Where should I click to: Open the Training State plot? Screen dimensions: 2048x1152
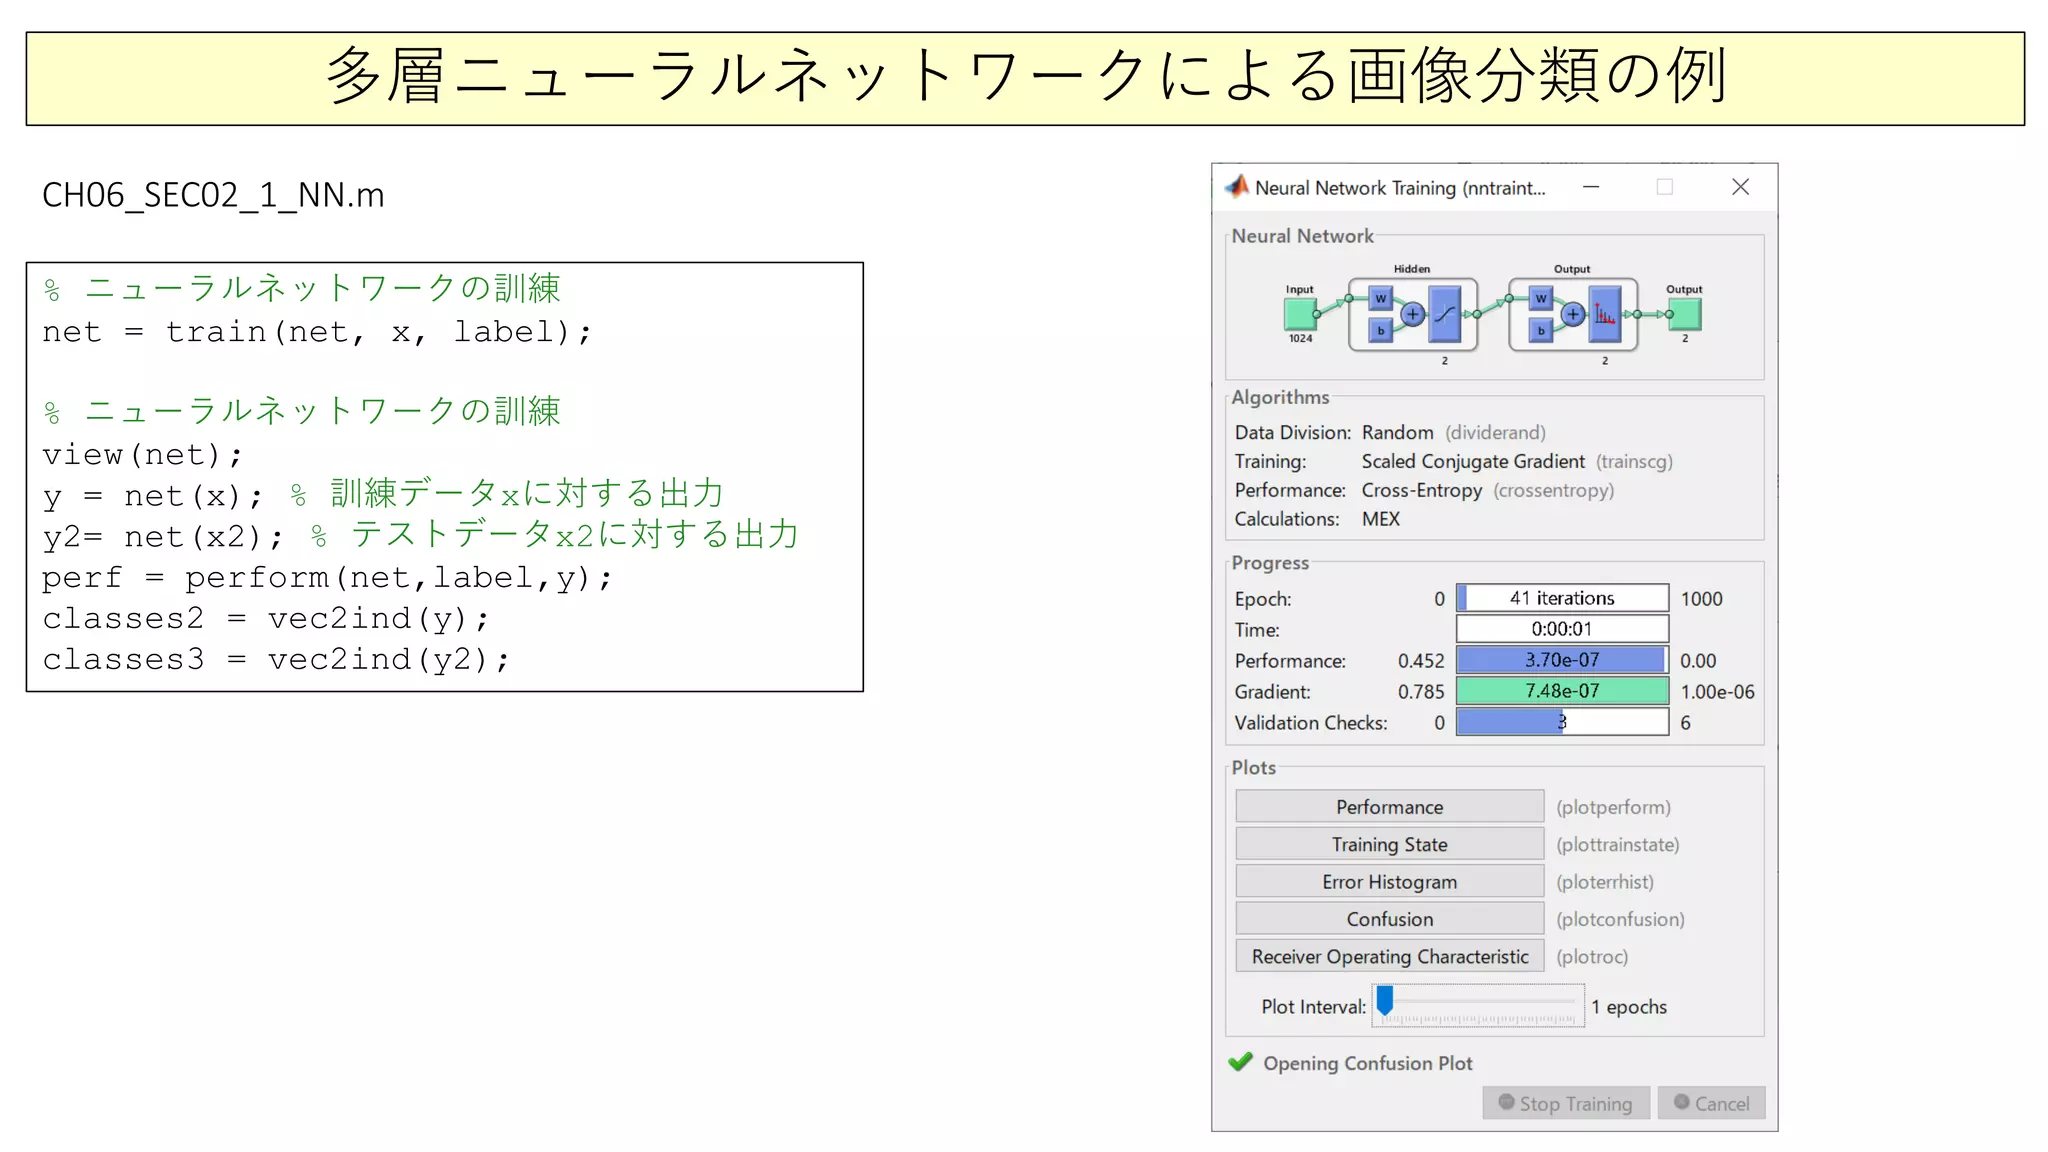click(1390, 844)
